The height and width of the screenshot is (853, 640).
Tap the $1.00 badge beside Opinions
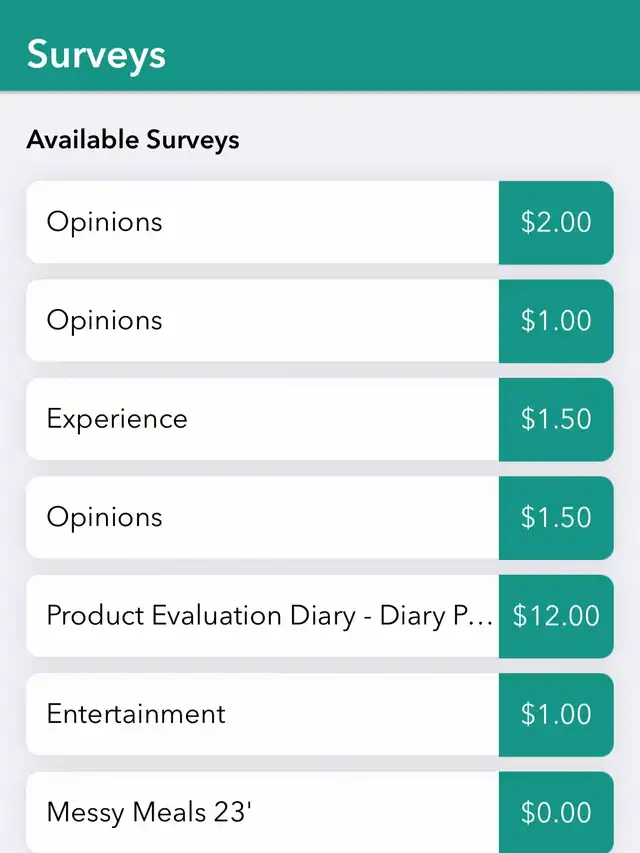[556, 320]
